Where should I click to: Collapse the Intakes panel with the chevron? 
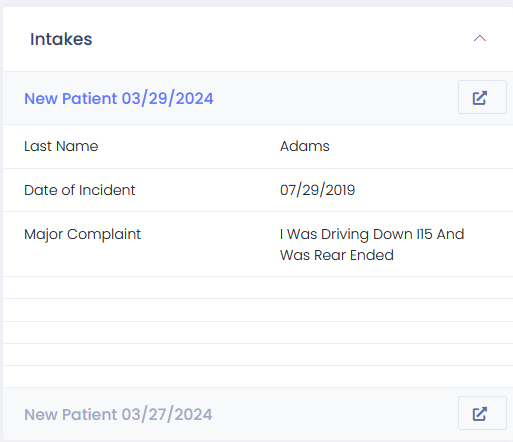pyautogui.click(x=480, y=39)
